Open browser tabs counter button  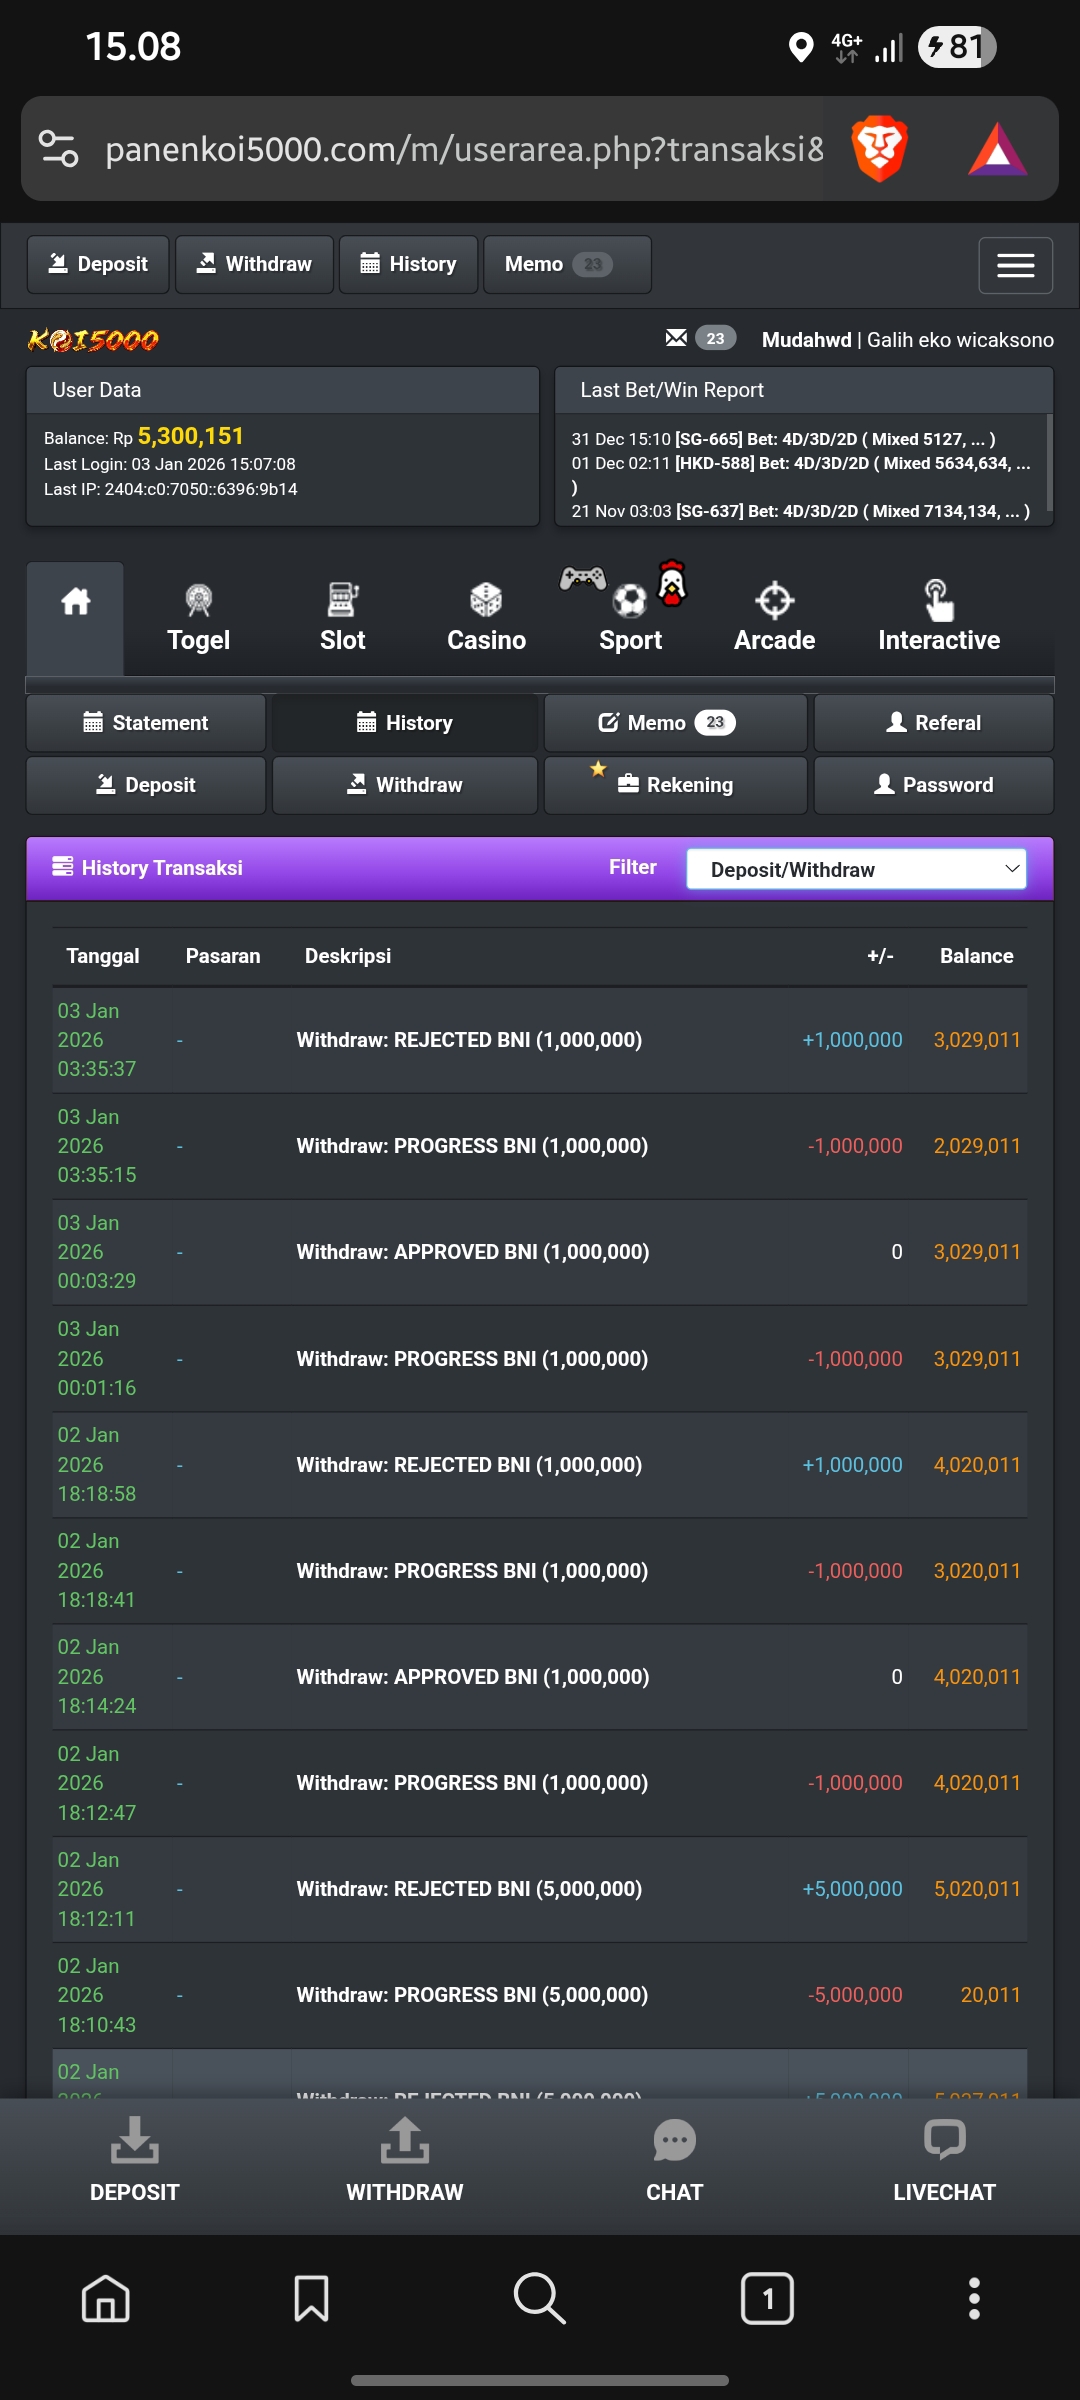tap(767, 2298)
